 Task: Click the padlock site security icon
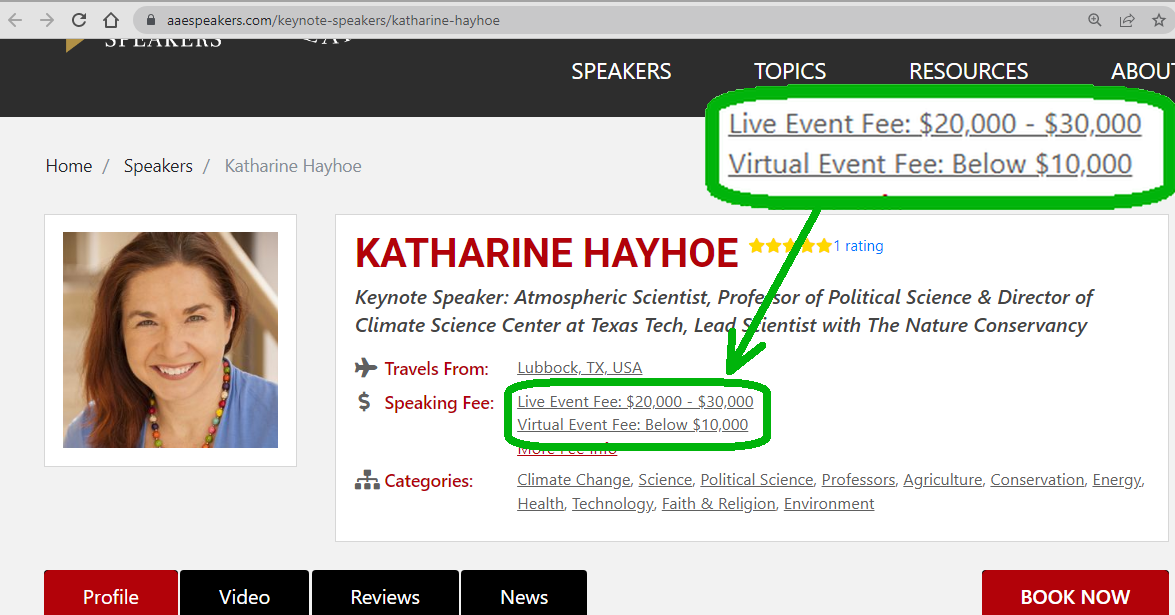click(150, 20)
